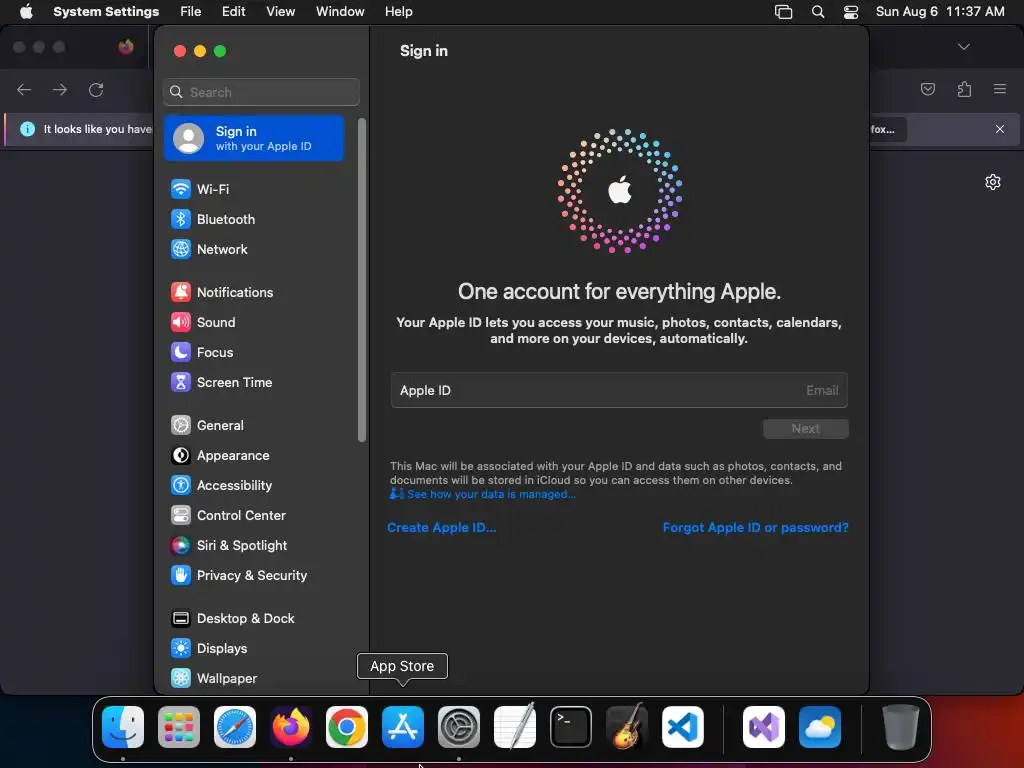This screenshot has width=1024, height=768.
Task: Open Launchpad from the Dock
Action: pyautogui.click(x=179, y=727)
